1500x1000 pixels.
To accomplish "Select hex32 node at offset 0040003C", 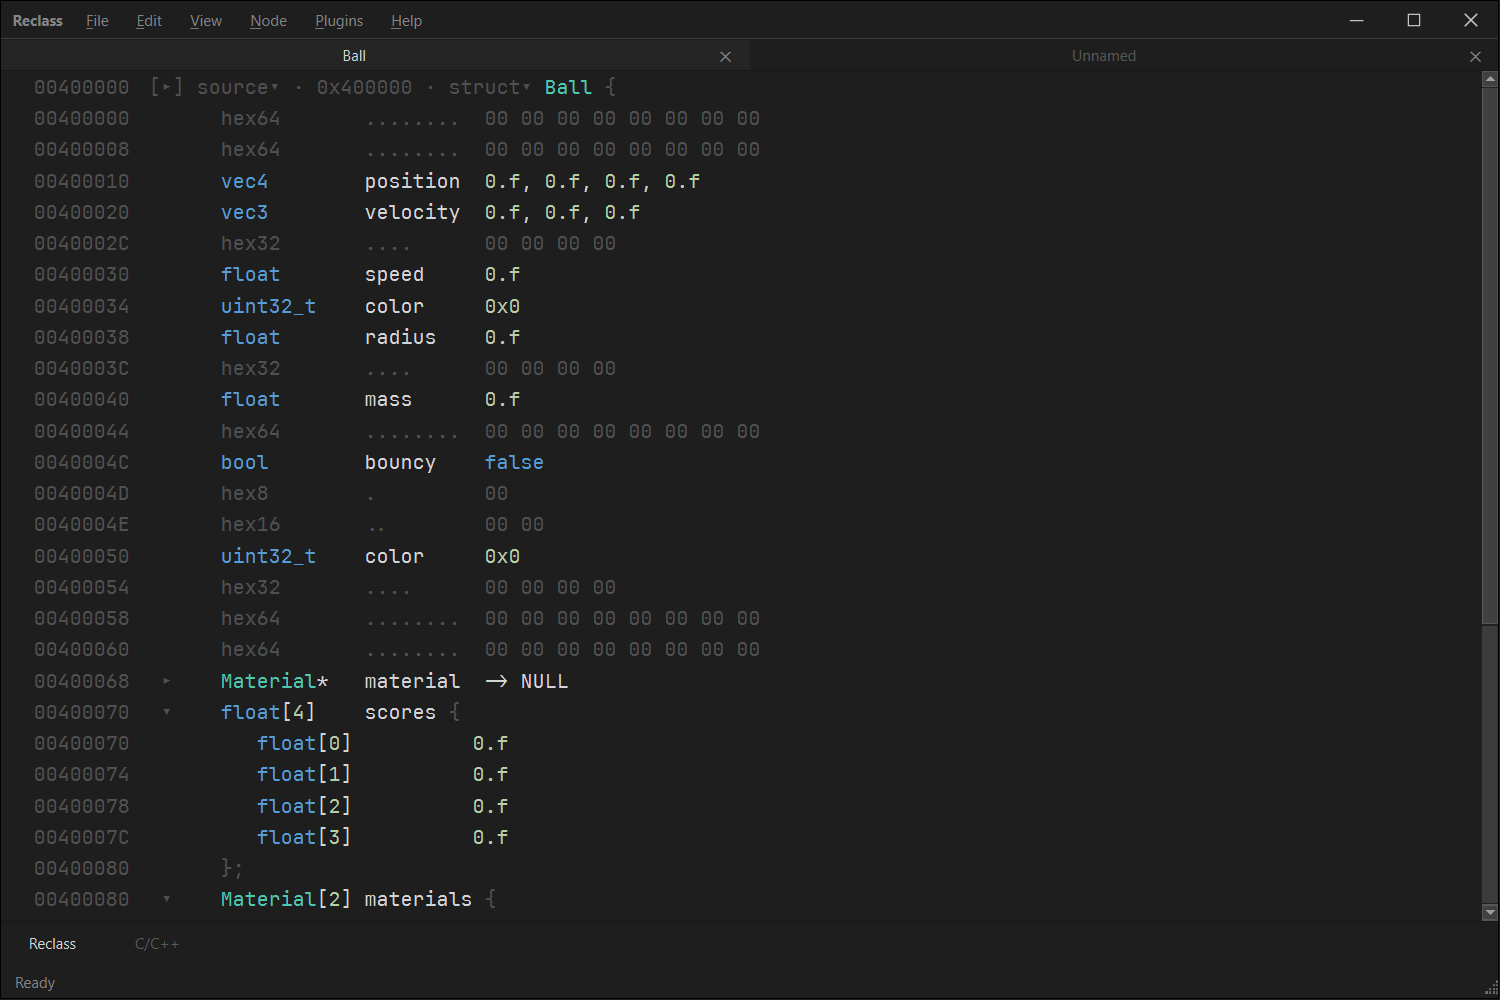I will [x=250, y=368].
